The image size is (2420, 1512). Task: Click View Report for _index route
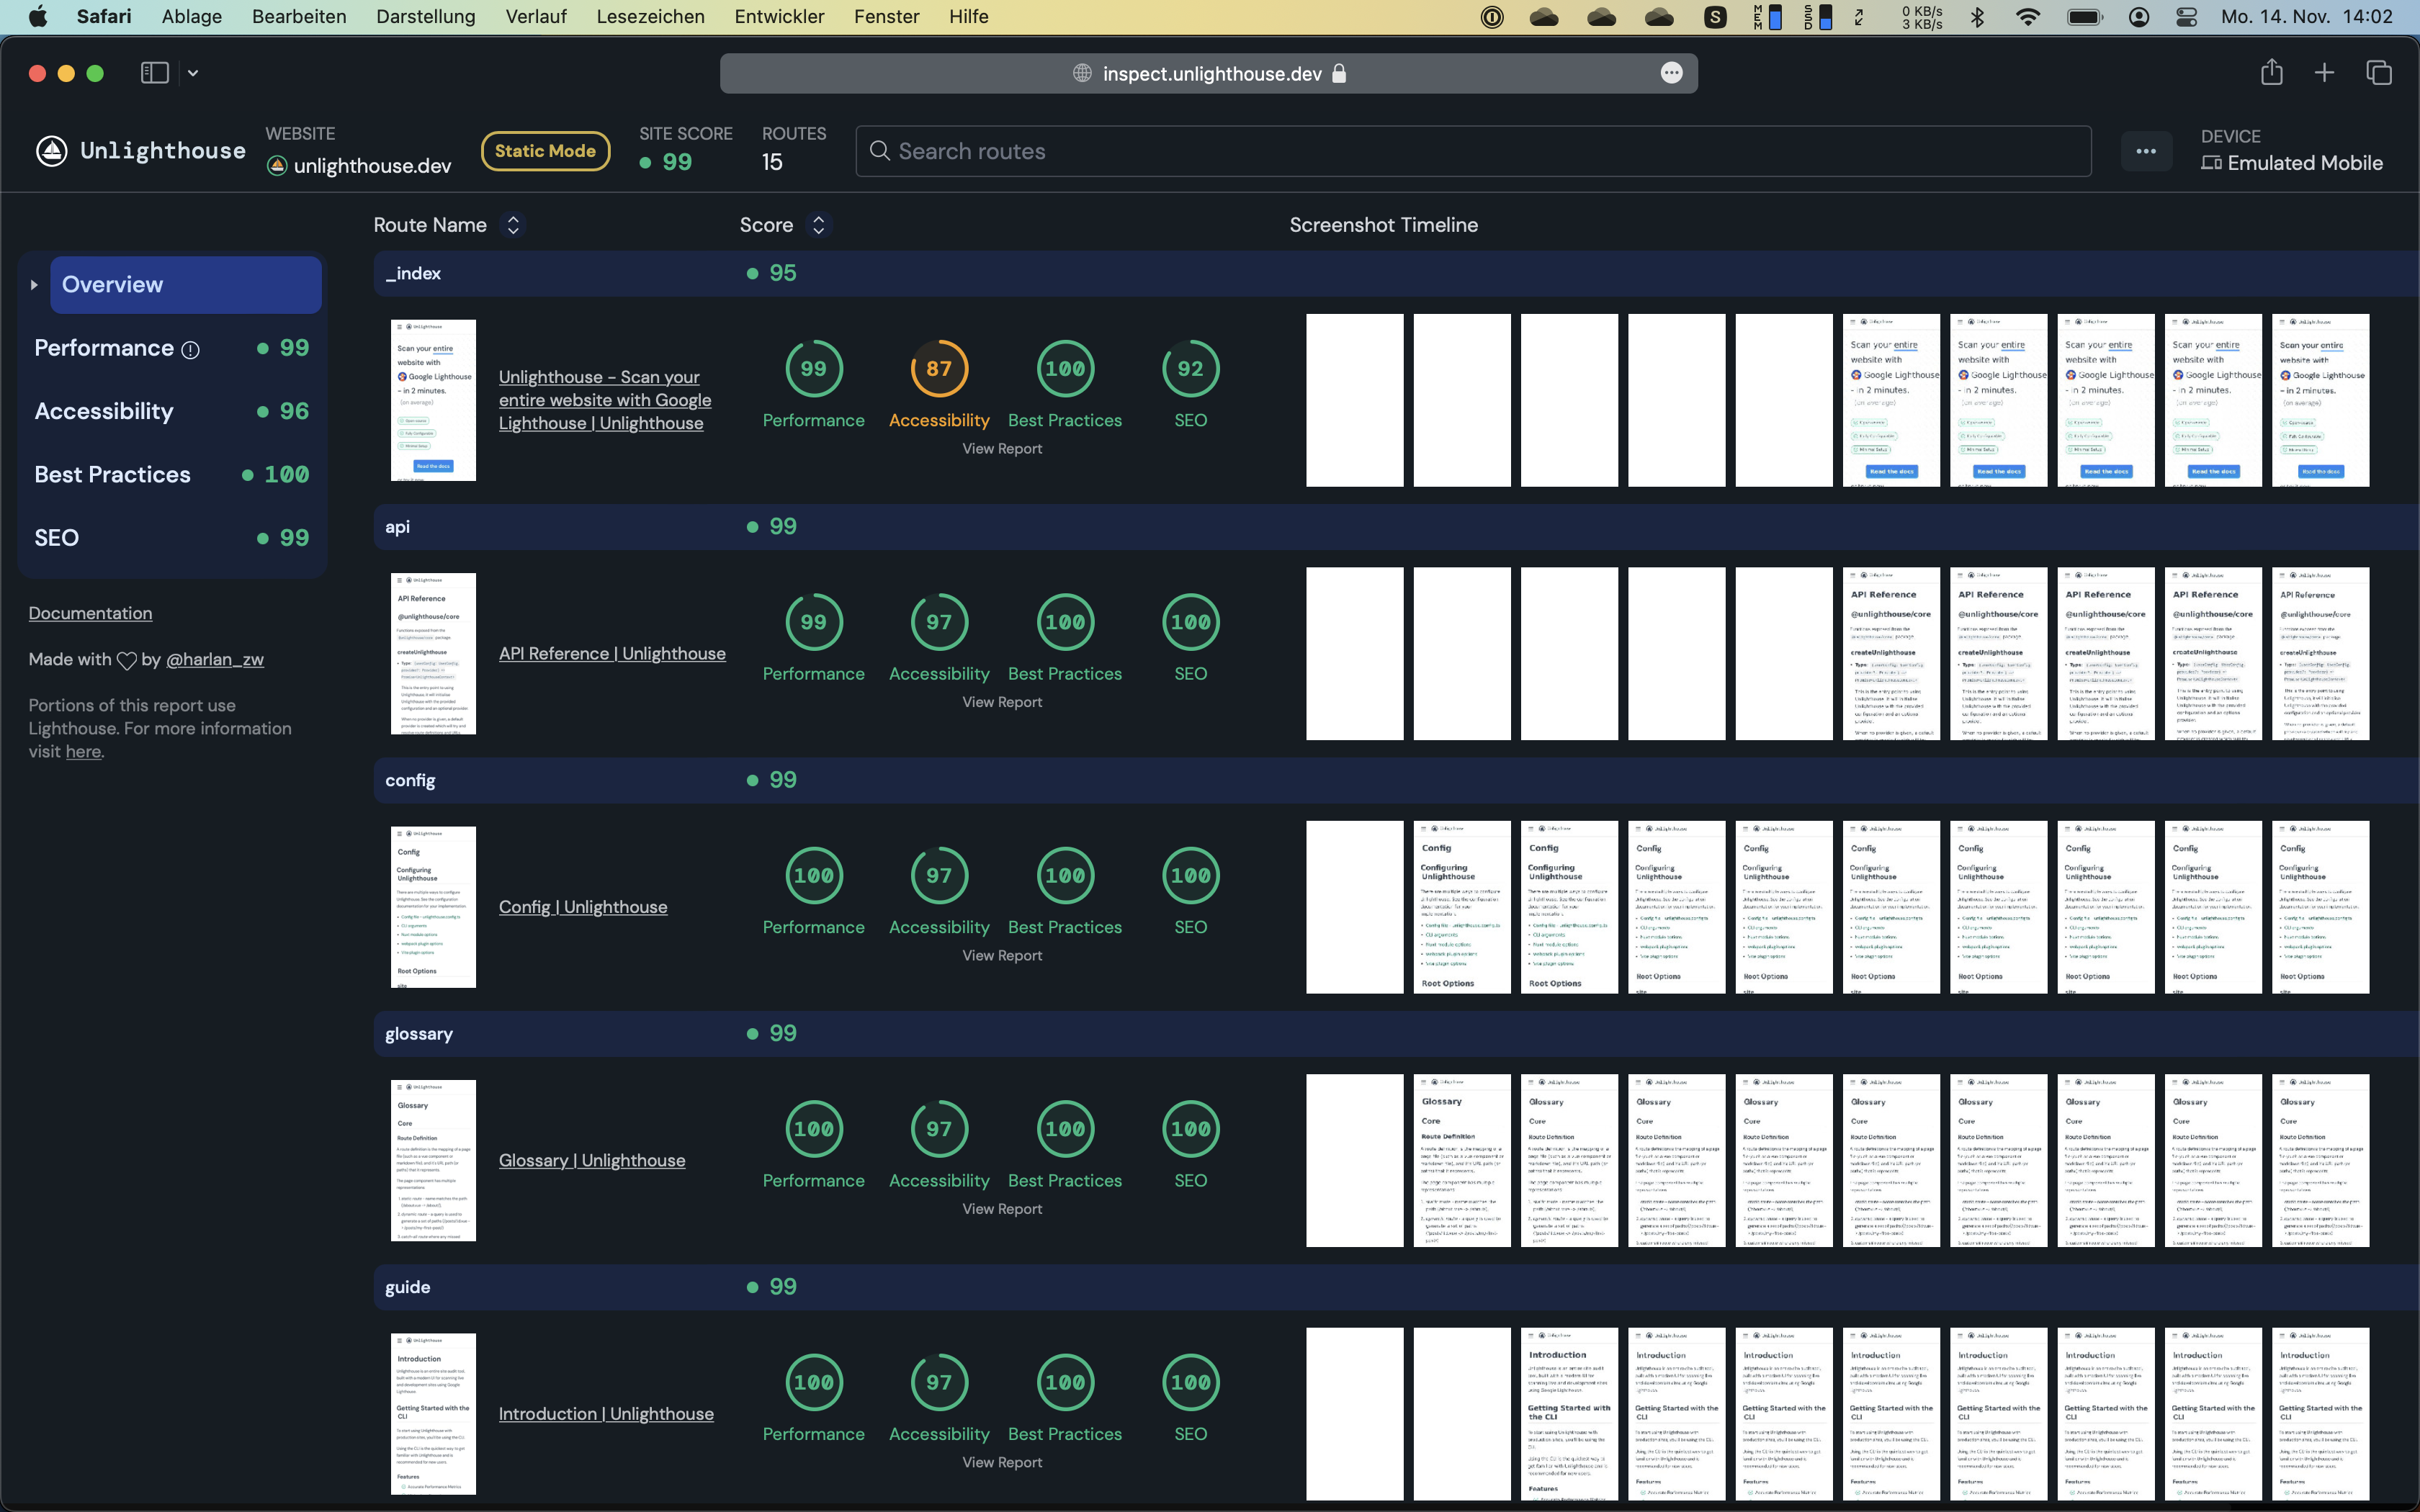1002,449
